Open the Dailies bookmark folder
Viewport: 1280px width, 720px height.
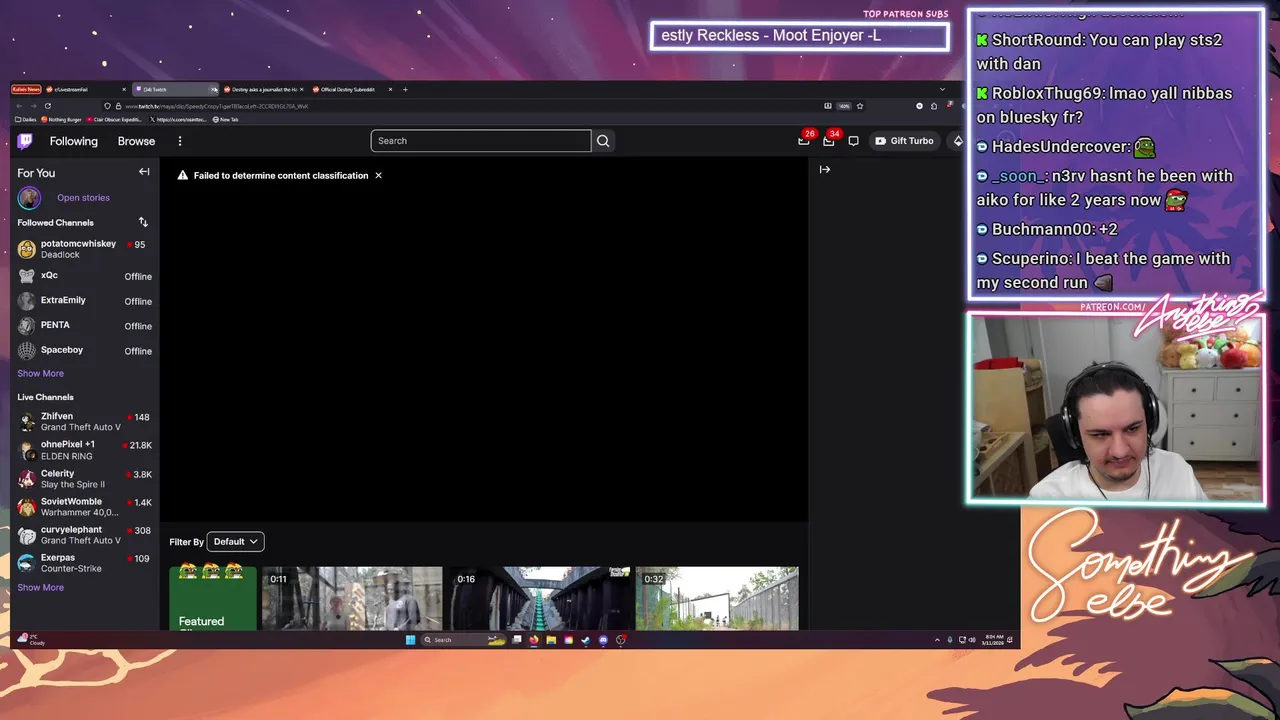pyautogui.click(x=26, y=119)
